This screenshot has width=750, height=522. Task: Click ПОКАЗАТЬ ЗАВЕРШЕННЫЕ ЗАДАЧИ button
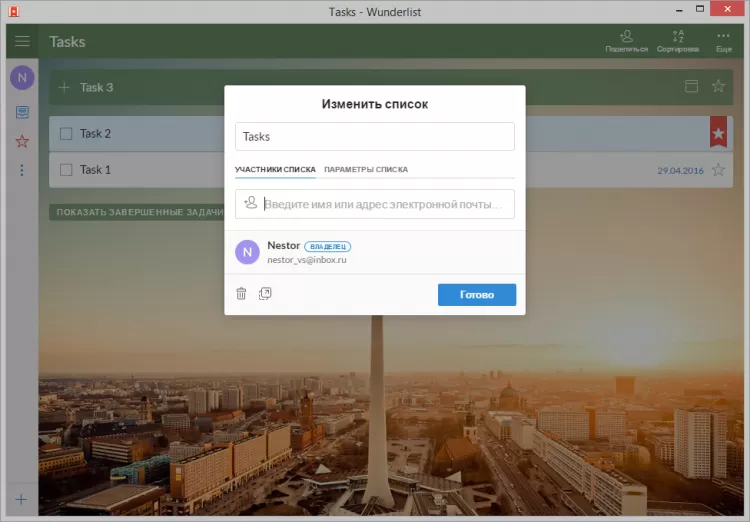(140, 212)
